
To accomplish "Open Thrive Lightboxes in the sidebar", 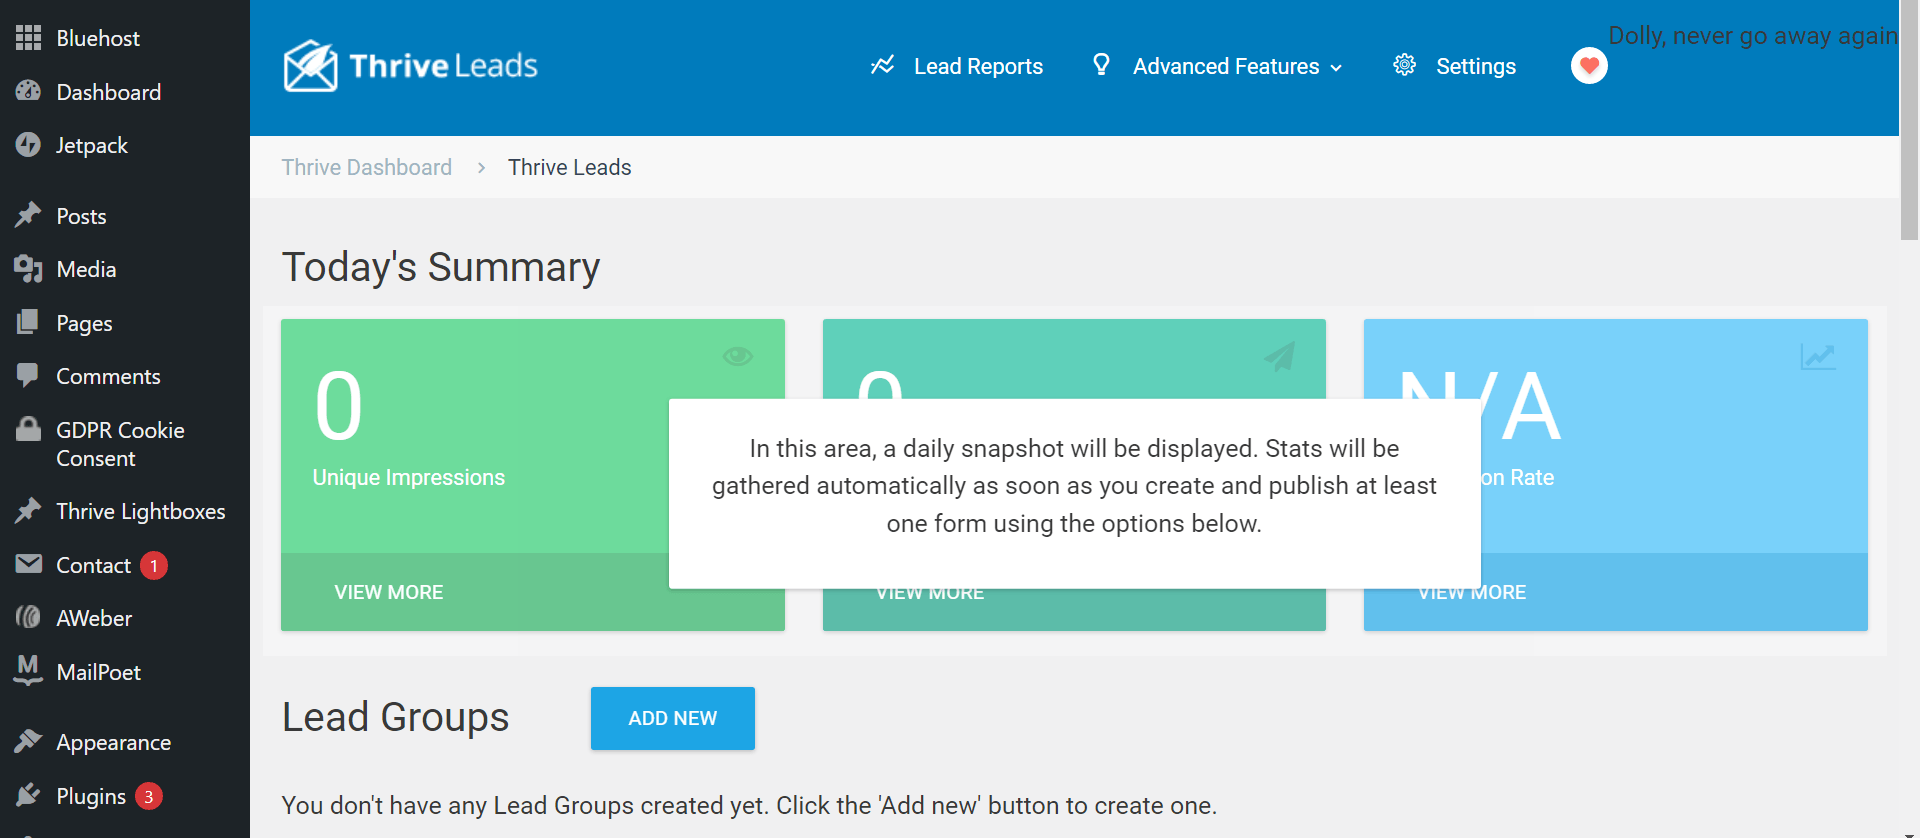I will pos(140,512).
